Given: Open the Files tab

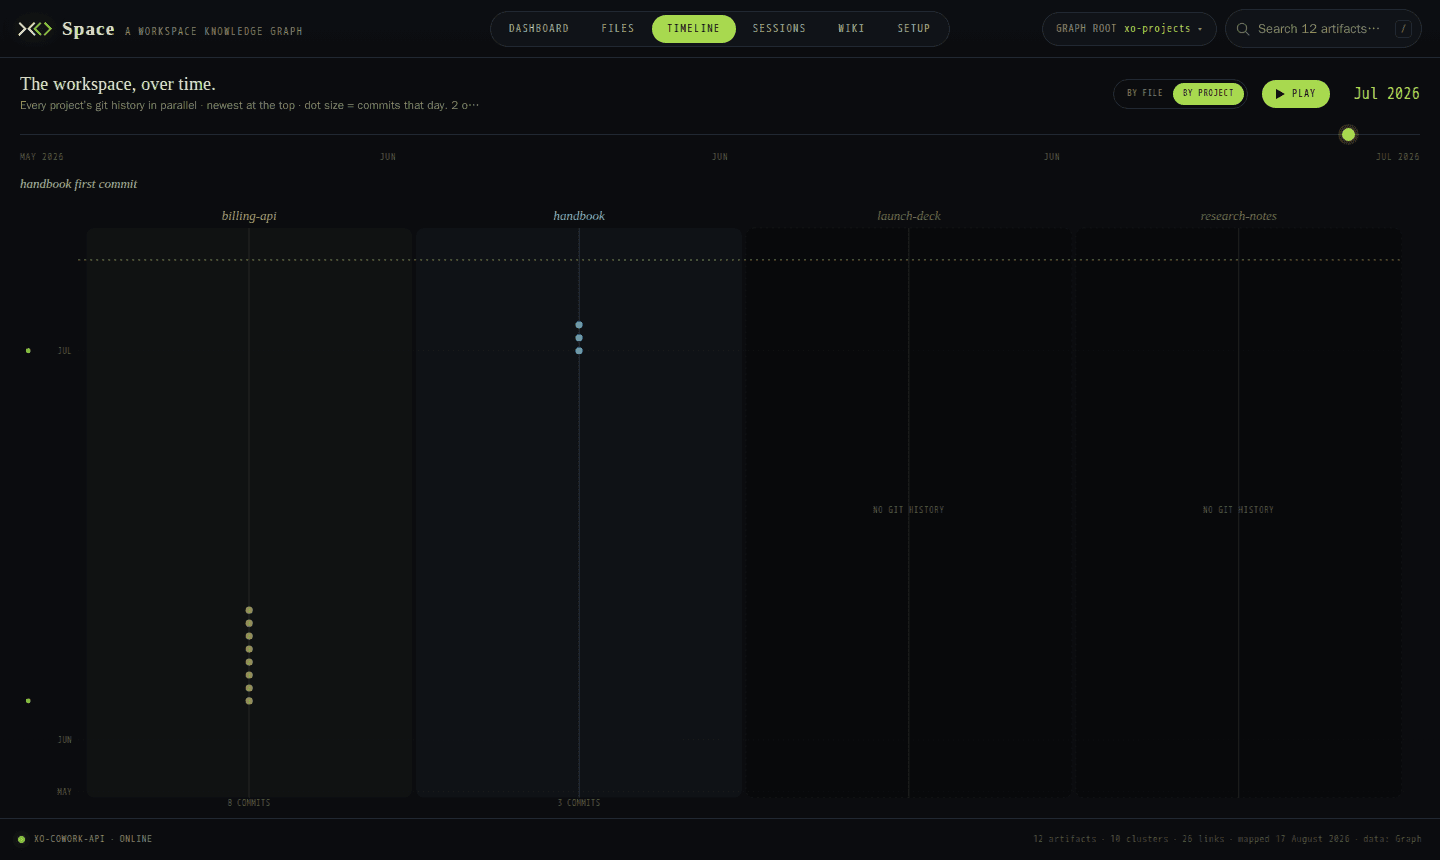Looking at the screenshot, I should (618, 29).
